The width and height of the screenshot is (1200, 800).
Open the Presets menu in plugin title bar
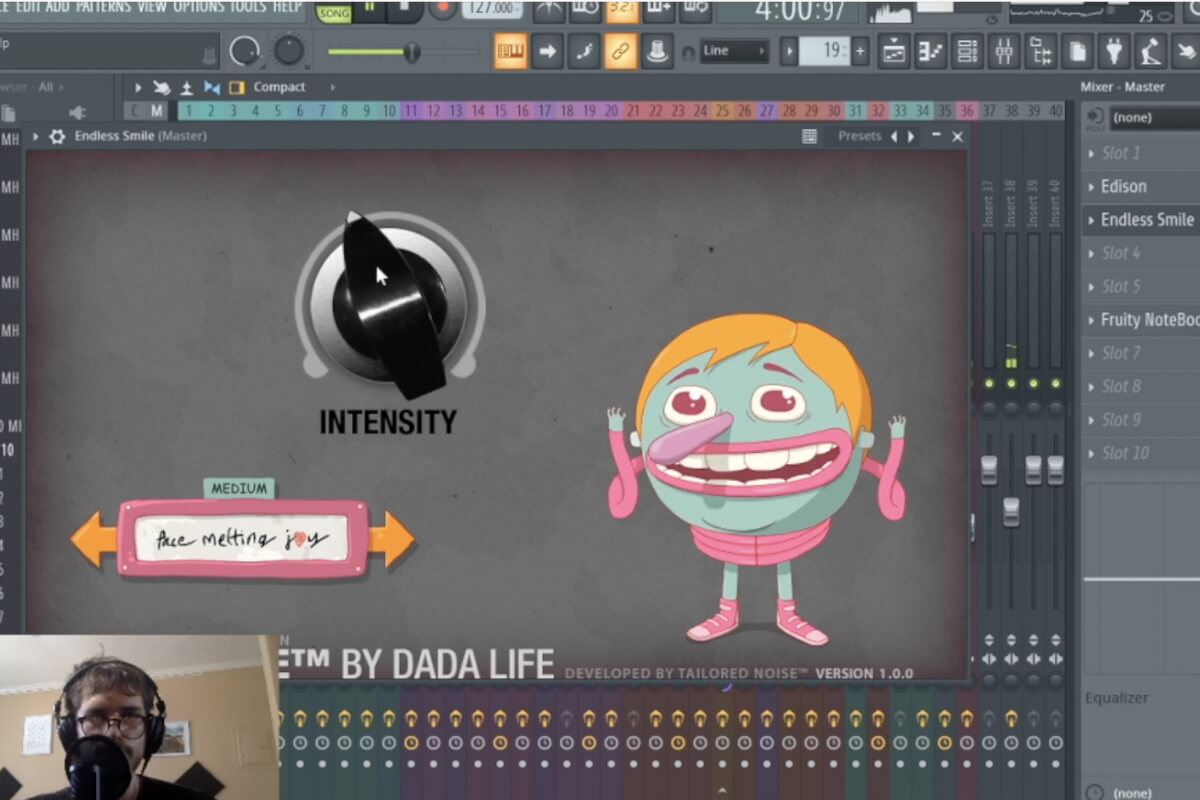(859, 136)
